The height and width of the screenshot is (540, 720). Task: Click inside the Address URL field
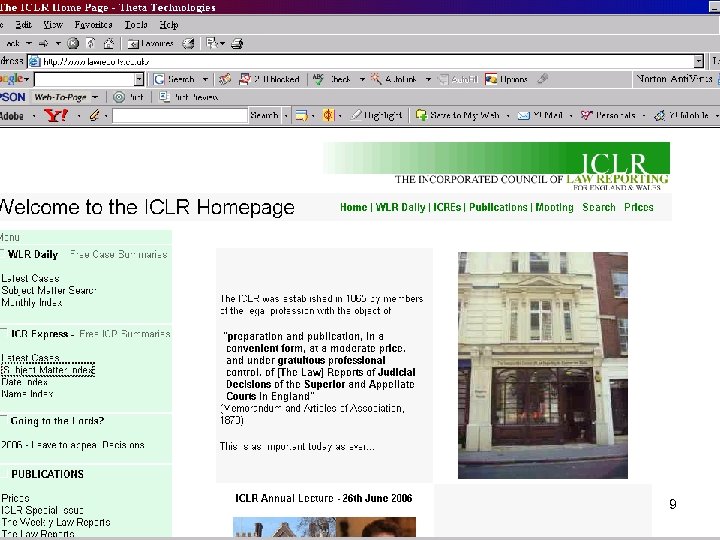click(x=367, y=61)
